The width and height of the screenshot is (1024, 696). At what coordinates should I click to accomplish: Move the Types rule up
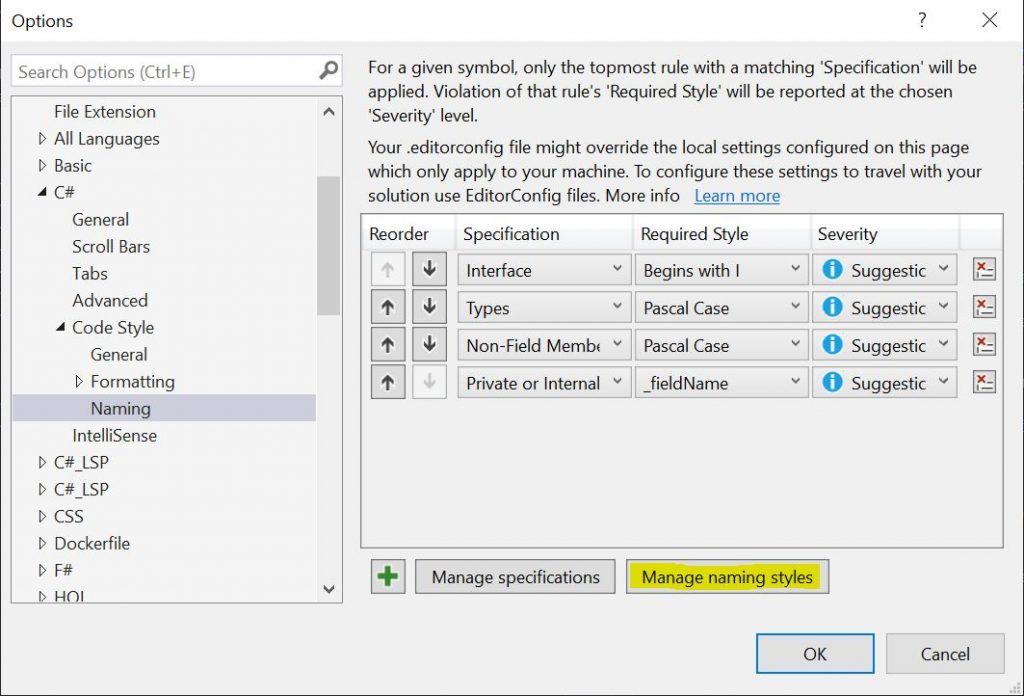[388, 308]
